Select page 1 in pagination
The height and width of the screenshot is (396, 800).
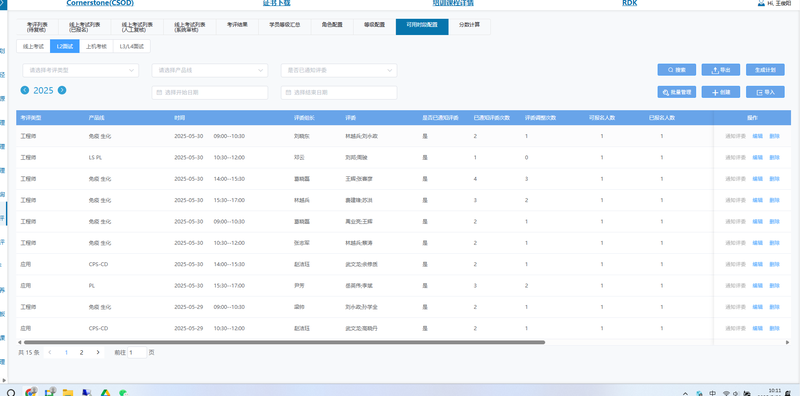click(66, 352)
